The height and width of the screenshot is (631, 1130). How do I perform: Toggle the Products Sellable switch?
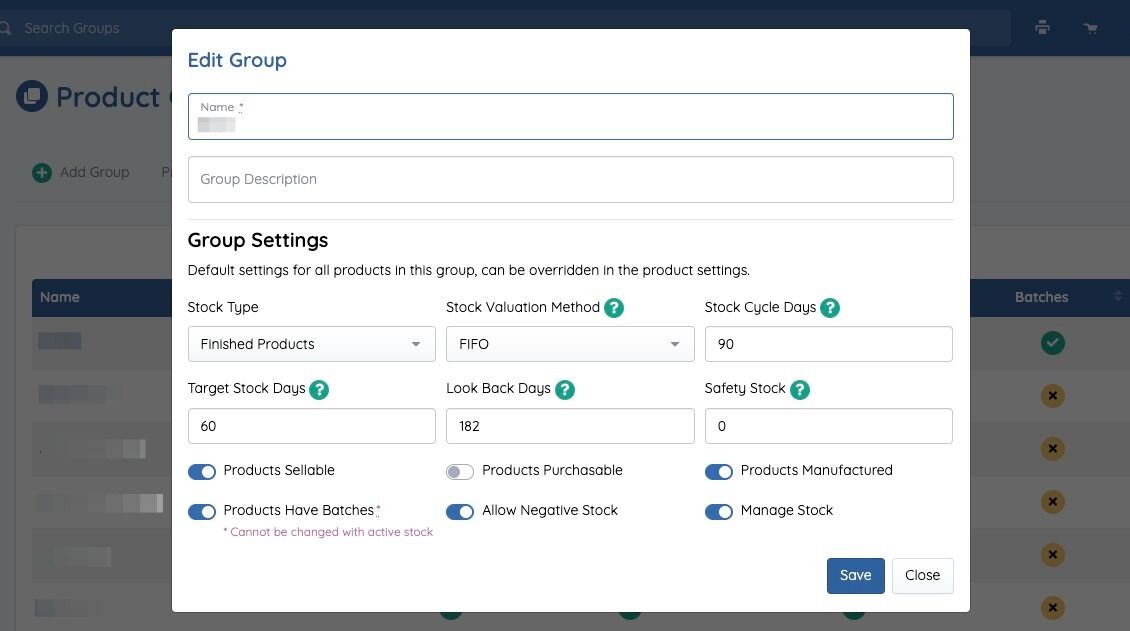tap(202, 471)
